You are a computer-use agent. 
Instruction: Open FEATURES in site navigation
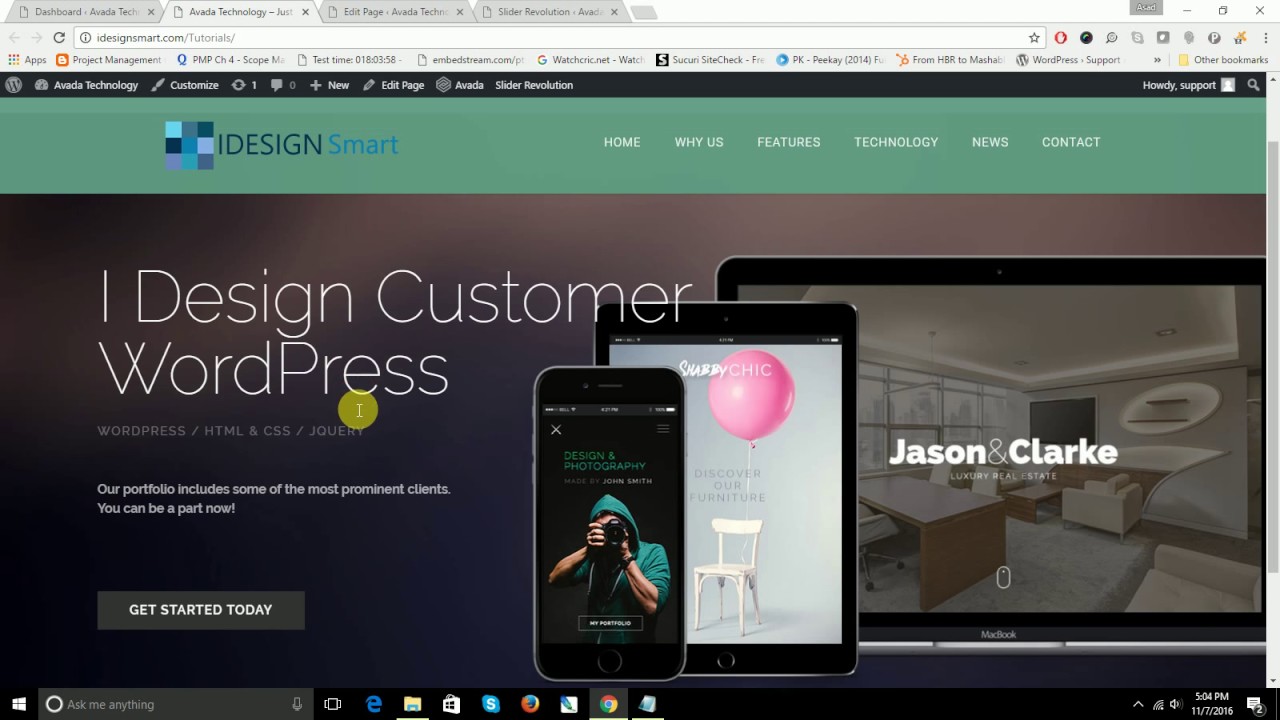pyautogui.click(x=789, y=142)
